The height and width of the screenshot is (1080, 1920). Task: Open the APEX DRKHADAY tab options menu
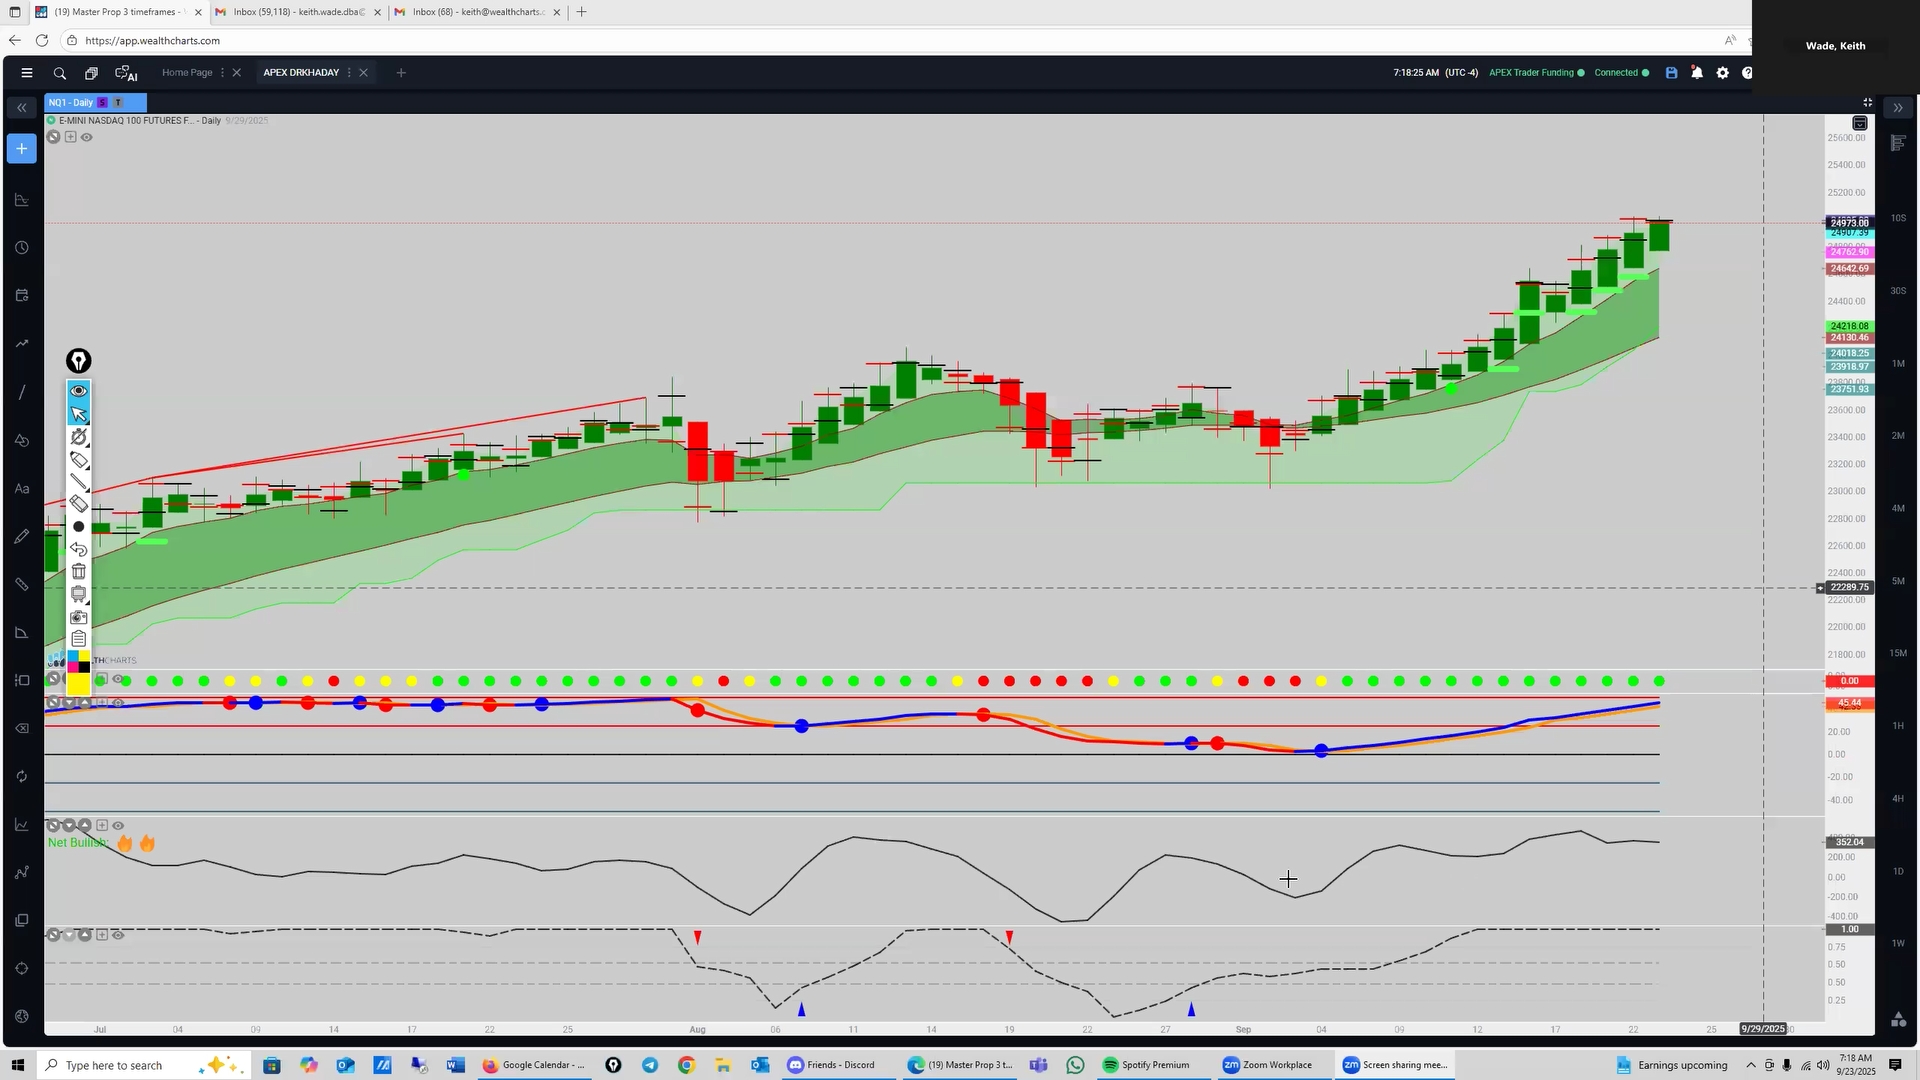click(x=349, y=73)
